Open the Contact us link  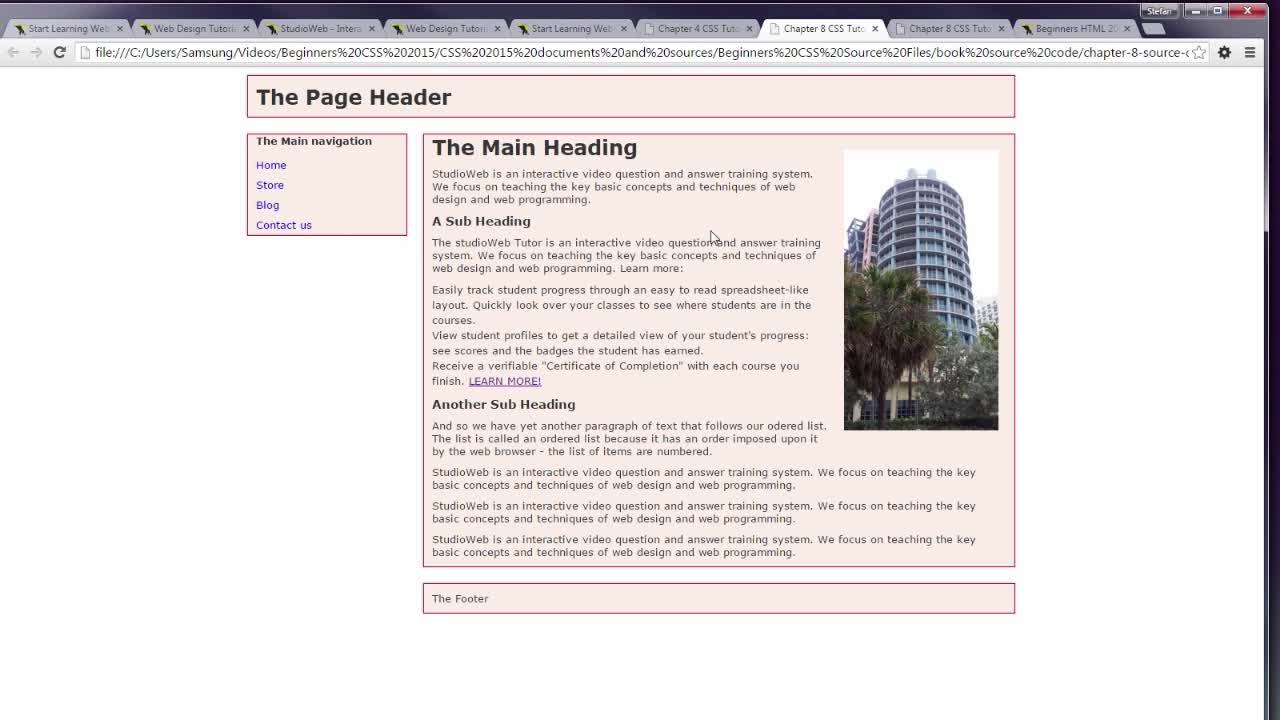(x=284, y=225)
